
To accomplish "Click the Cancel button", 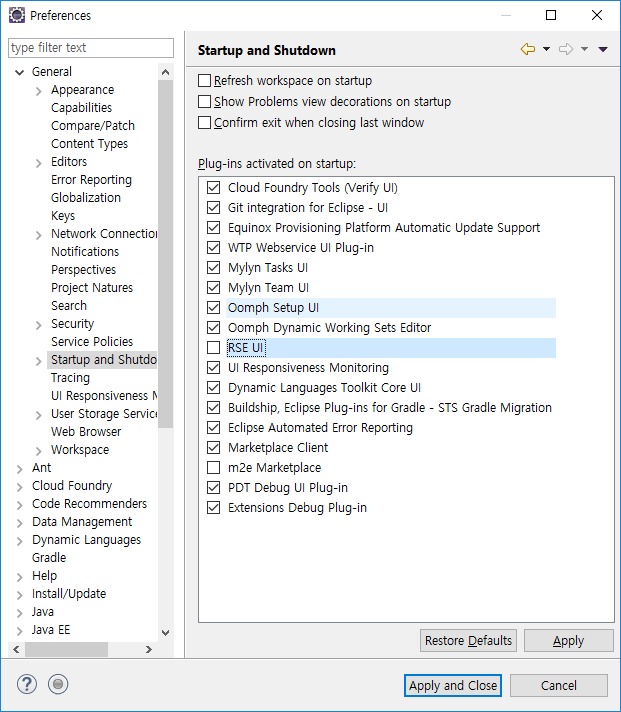I will pos(558,685).
